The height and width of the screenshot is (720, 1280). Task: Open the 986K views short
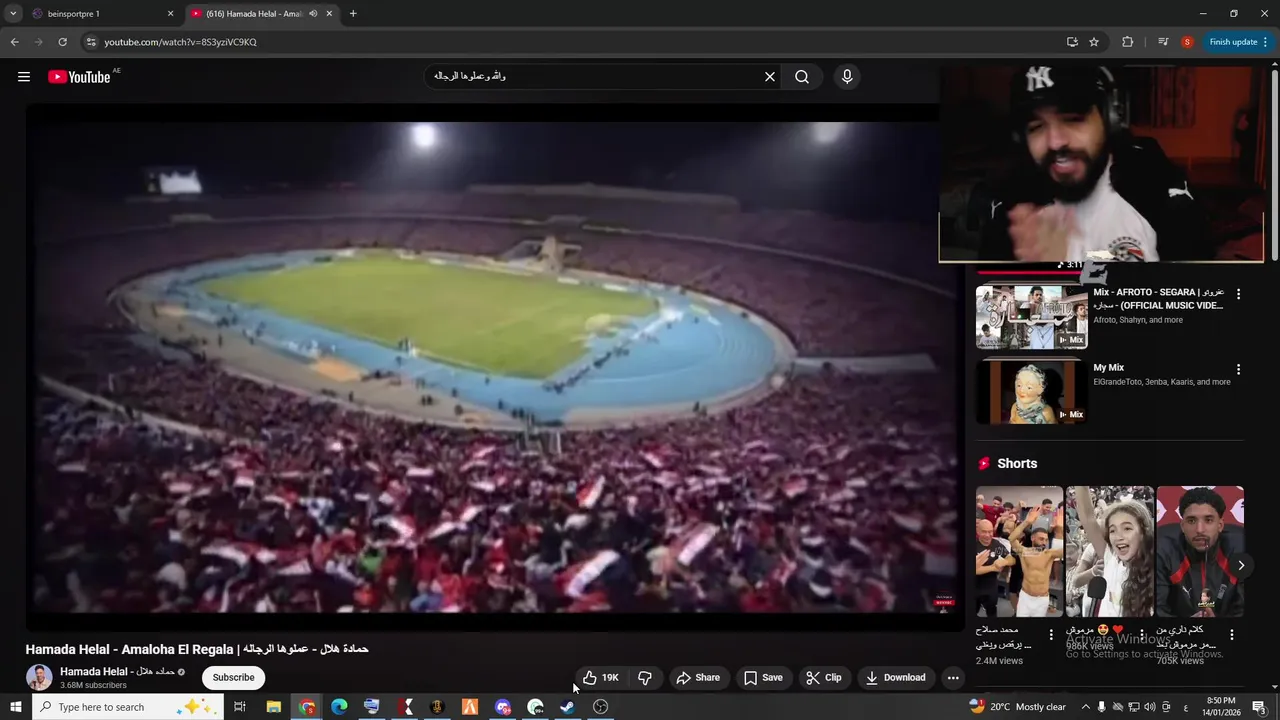click(x=1109, y=552)
